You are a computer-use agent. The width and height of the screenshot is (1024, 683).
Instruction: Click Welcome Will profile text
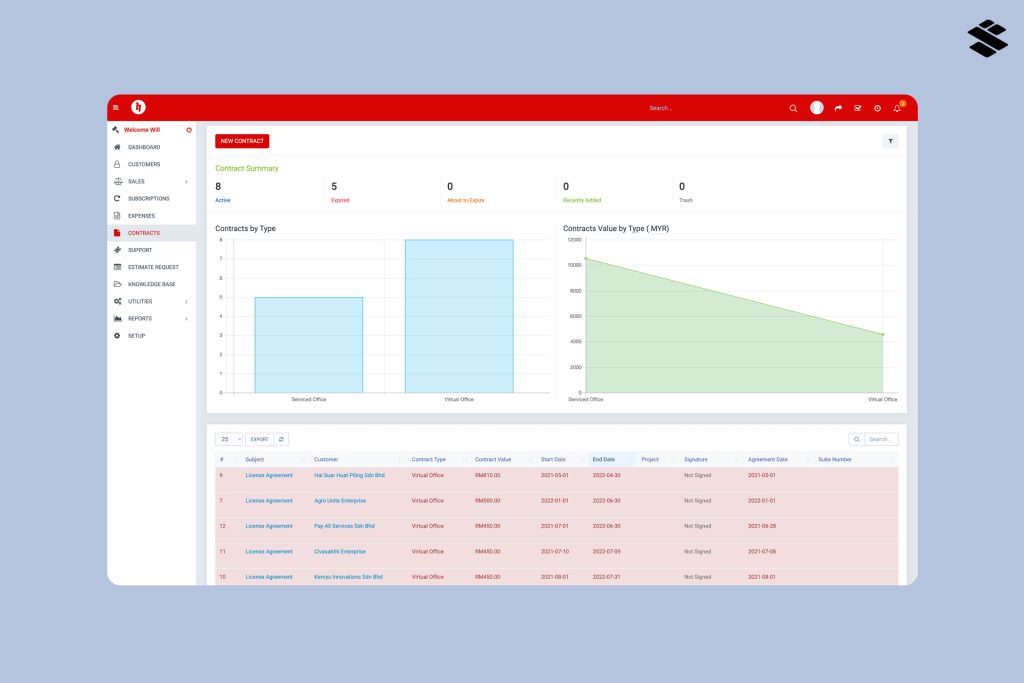pos(142,130)
